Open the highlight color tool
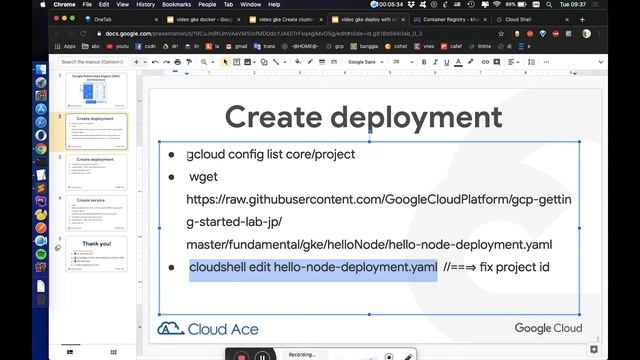Screen dimensions: 640x360 (471, 62)
